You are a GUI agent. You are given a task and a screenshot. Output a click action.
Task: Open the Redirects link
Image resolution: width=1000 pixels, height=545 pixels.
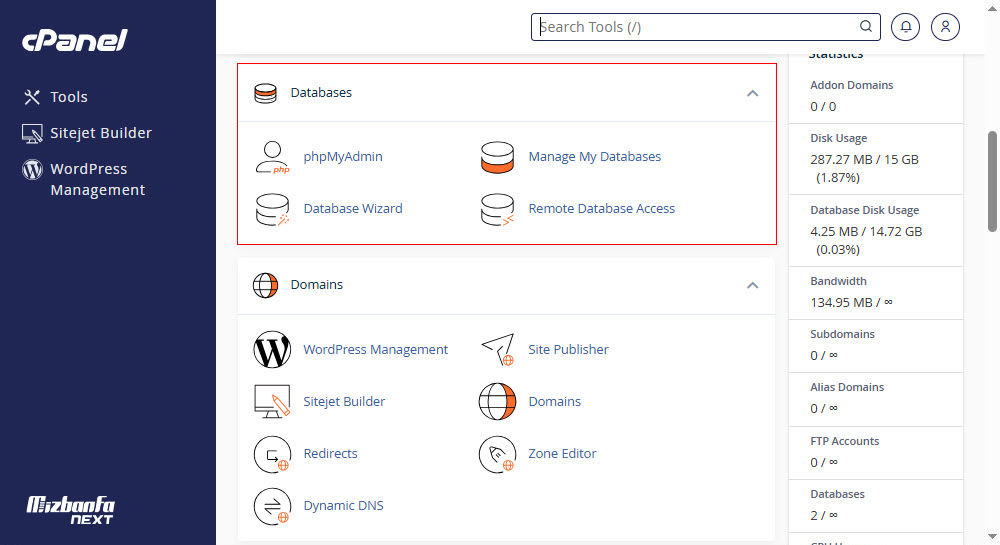330,453
